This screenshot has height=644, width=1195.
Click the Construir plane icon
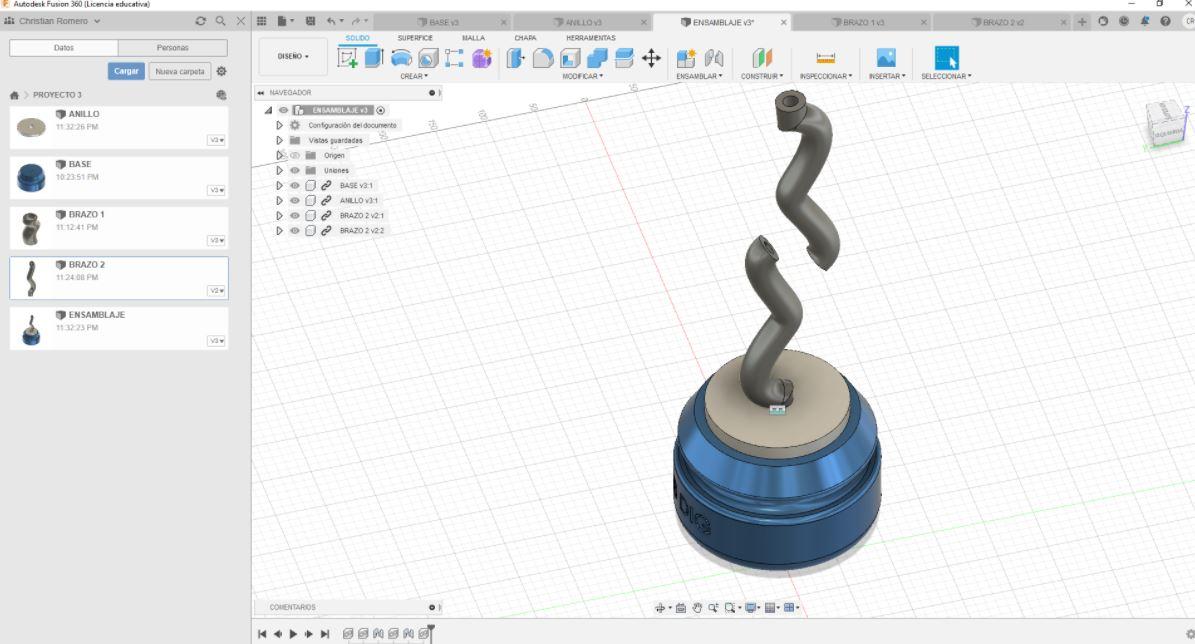pos(762,58)
